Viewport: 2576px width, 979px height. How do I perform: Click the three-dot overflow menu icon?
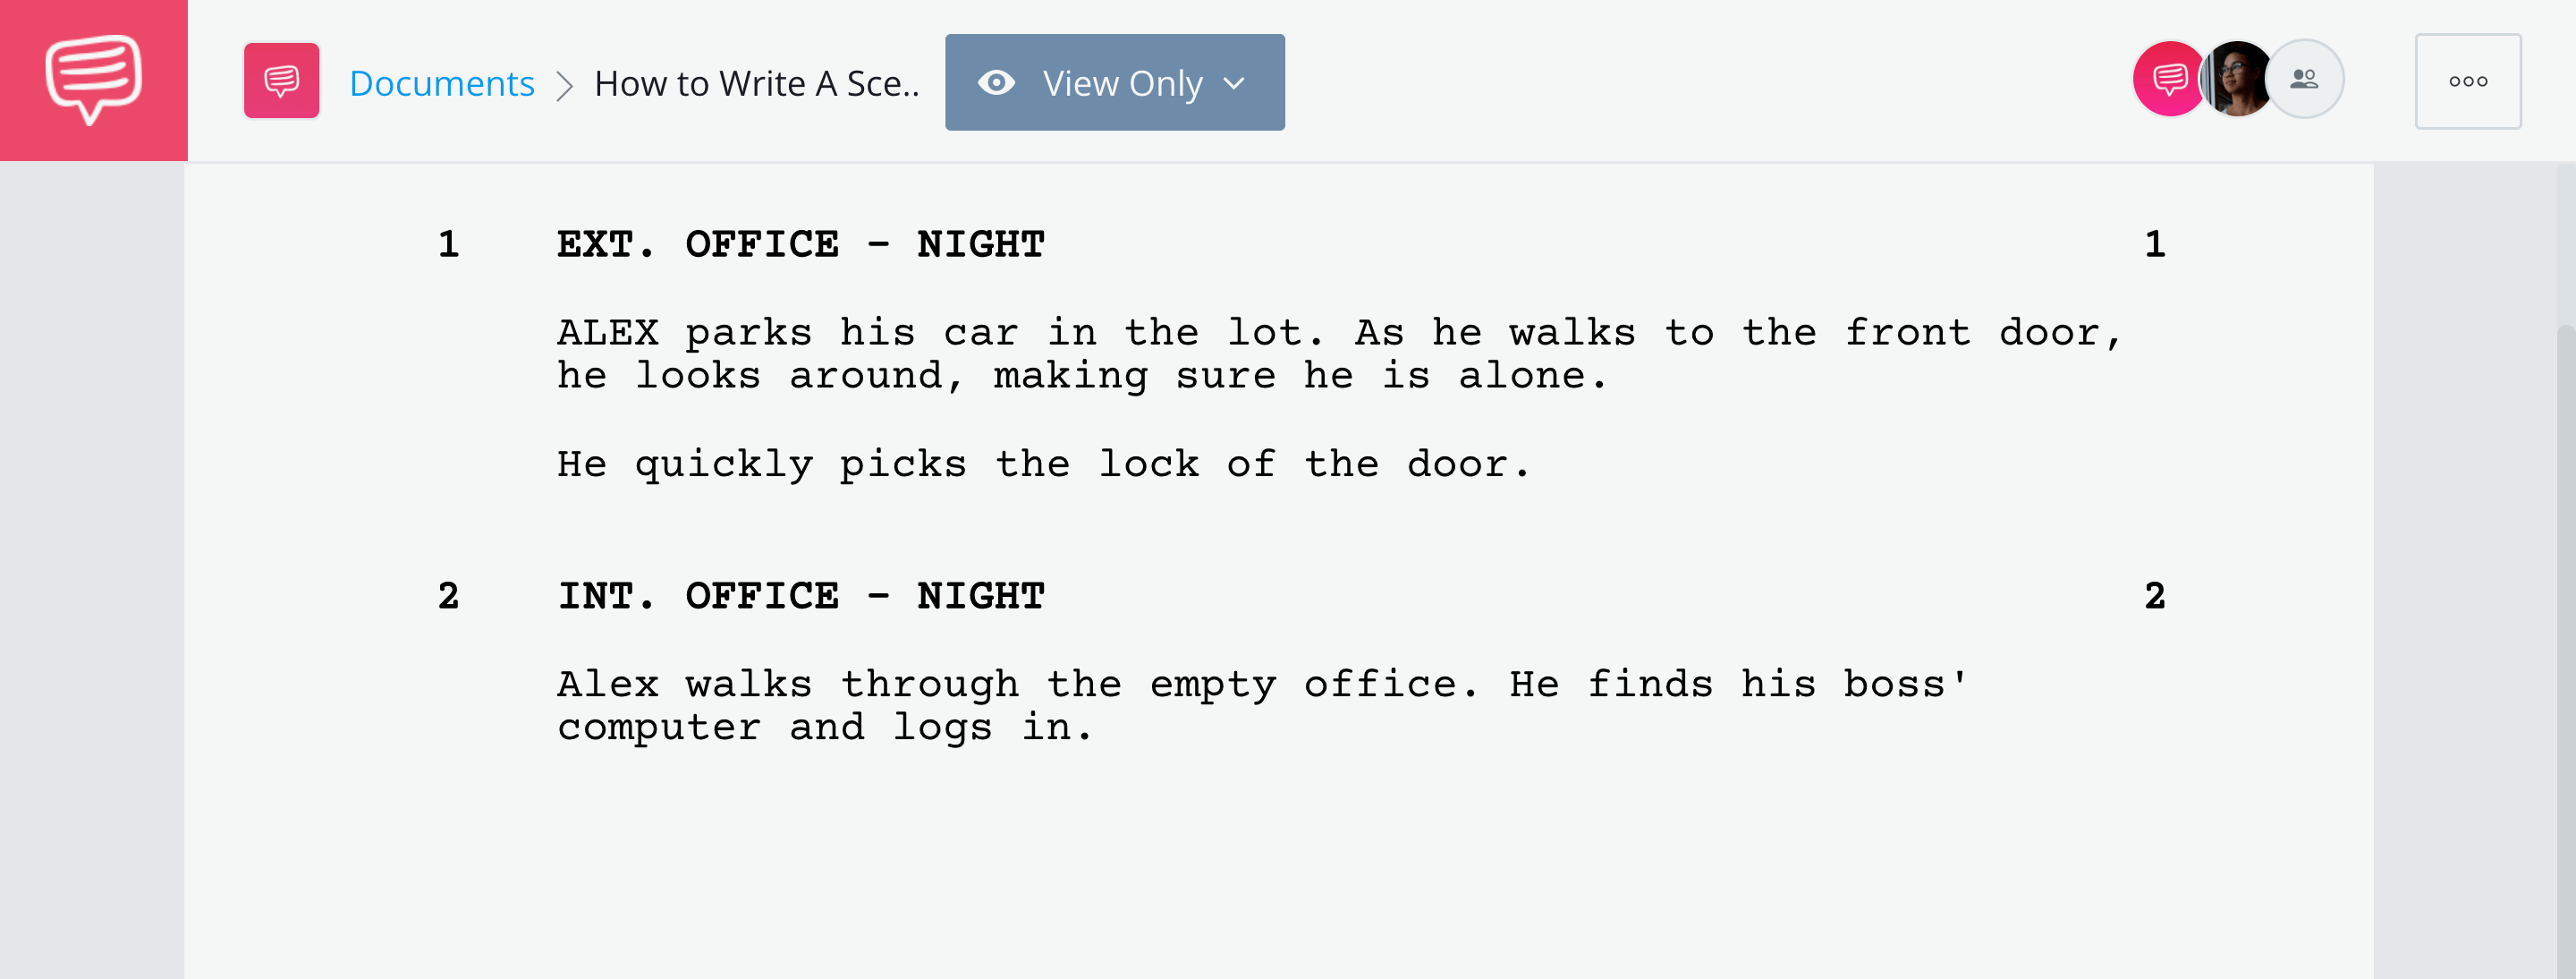[2468, 79]
